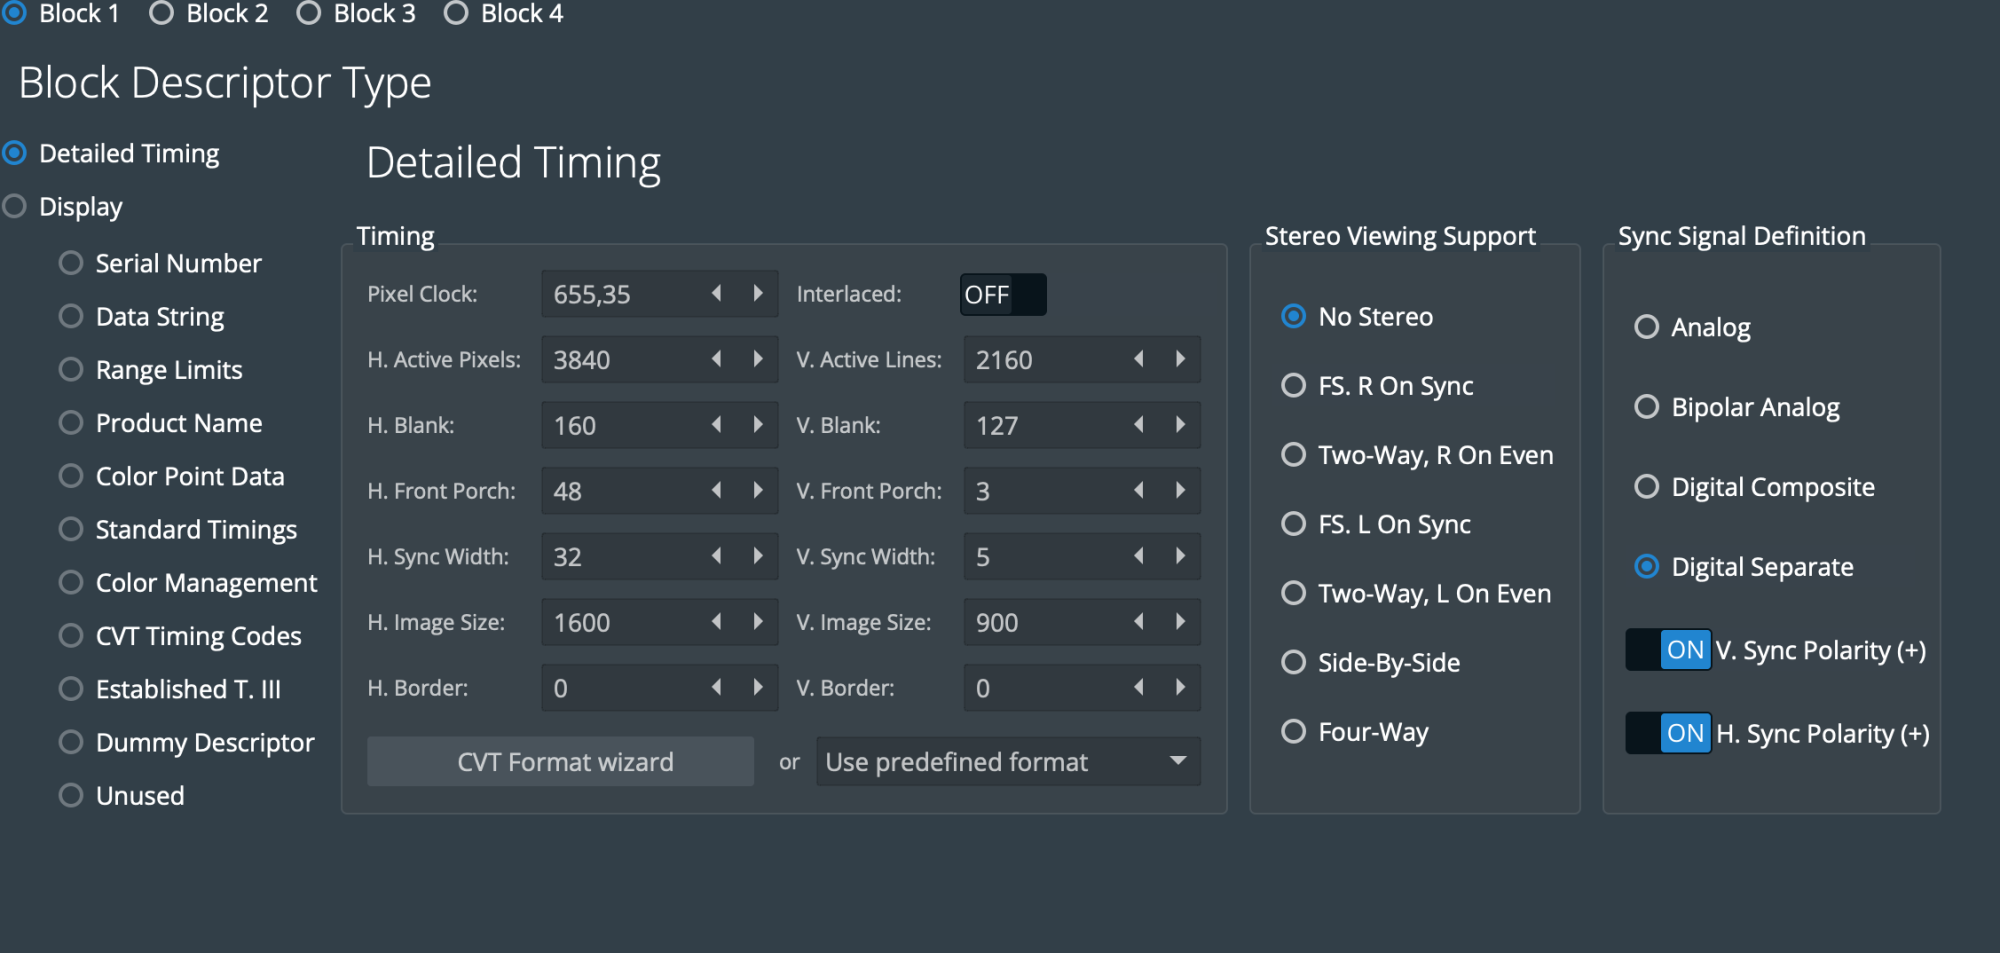Disable H. Sync Polarity switch
The image size is (2000, 953).
coord(1668,733)
